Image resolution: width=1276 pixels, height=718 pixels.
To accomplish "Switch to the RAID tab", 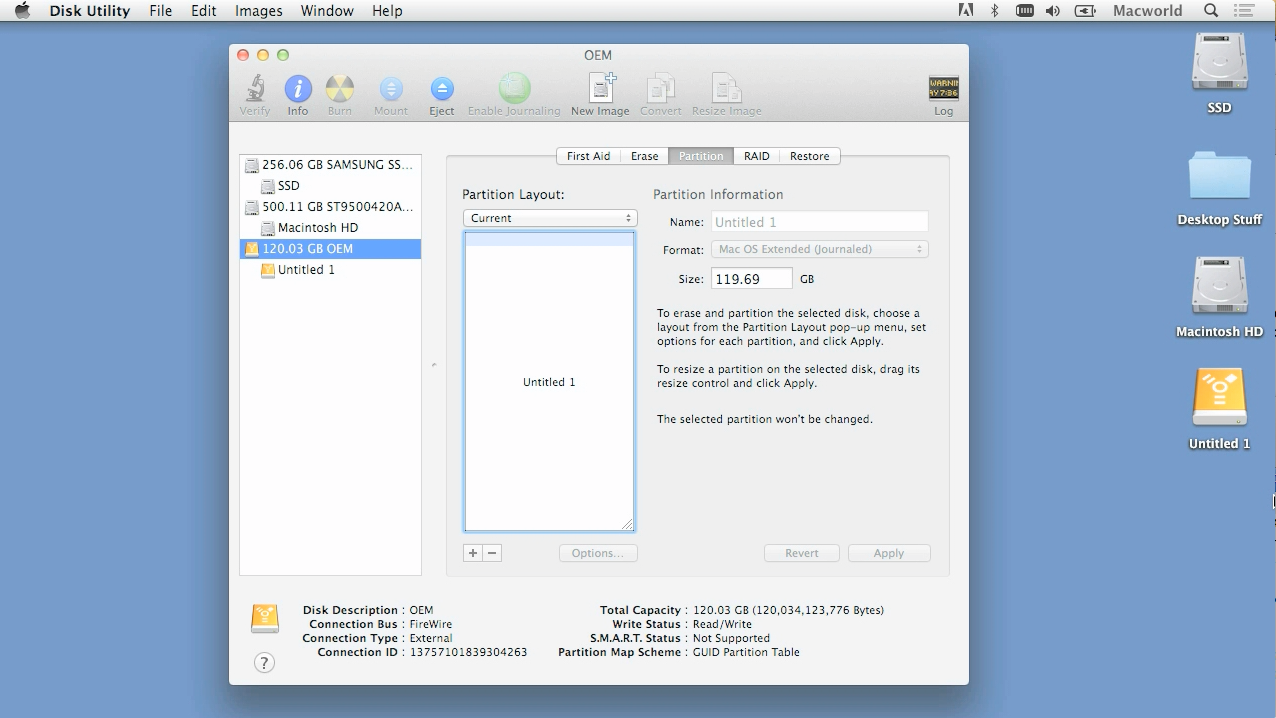I will point(756,156).
